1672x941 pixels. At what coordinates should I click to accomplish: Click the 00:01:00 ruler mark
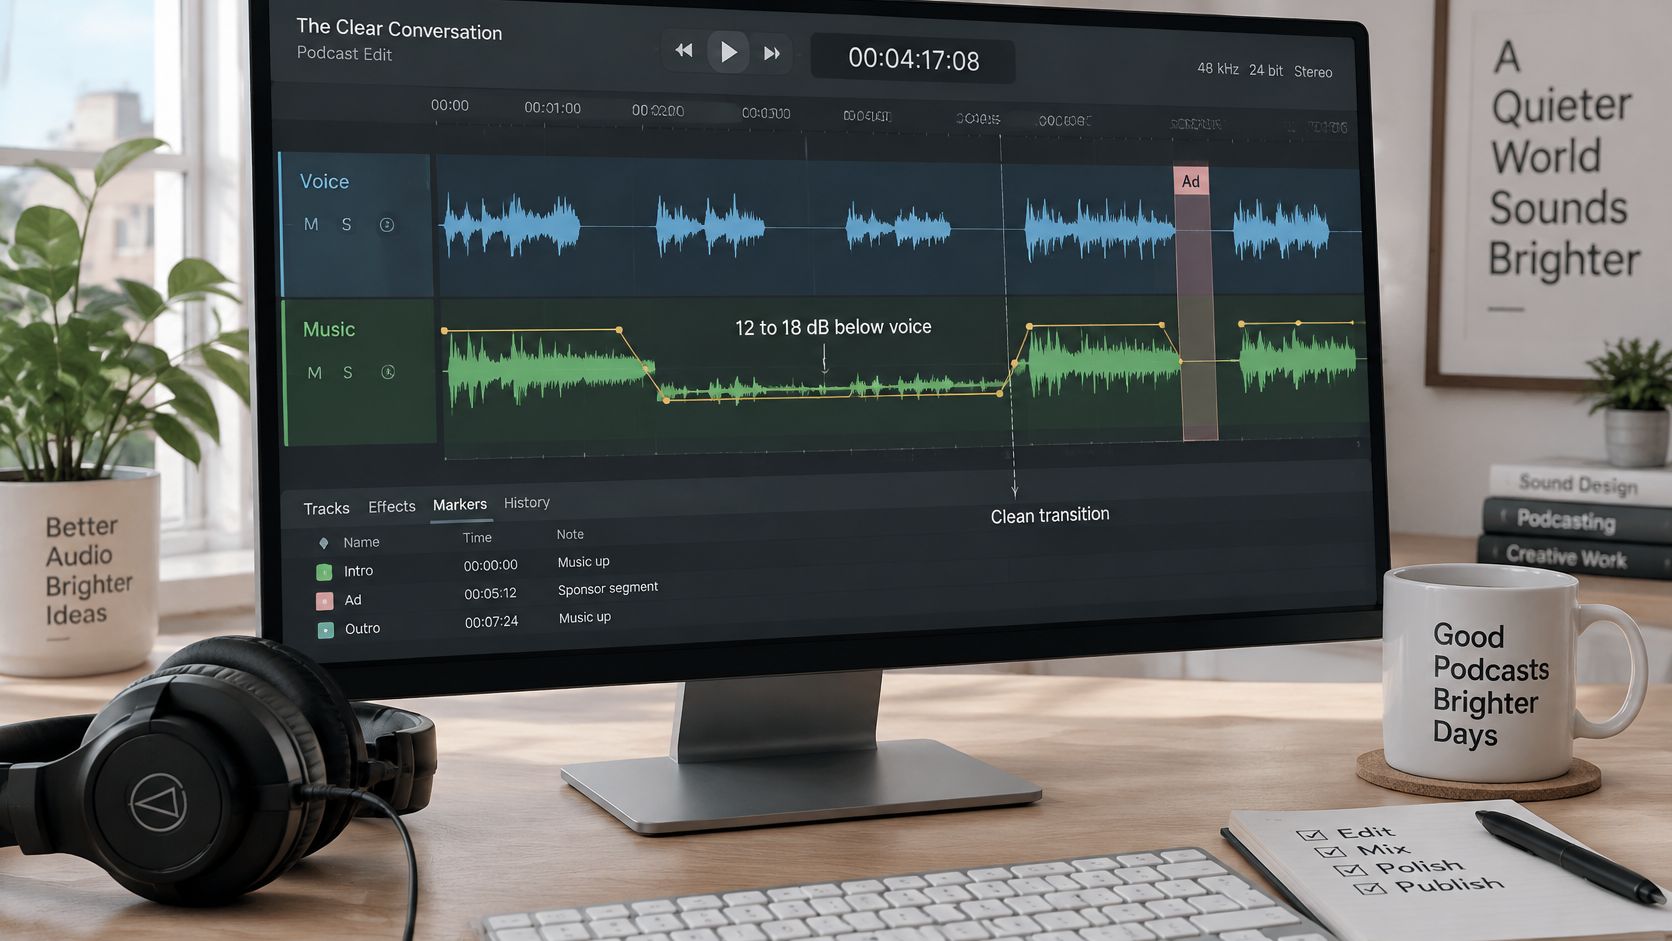coord(552,108)
